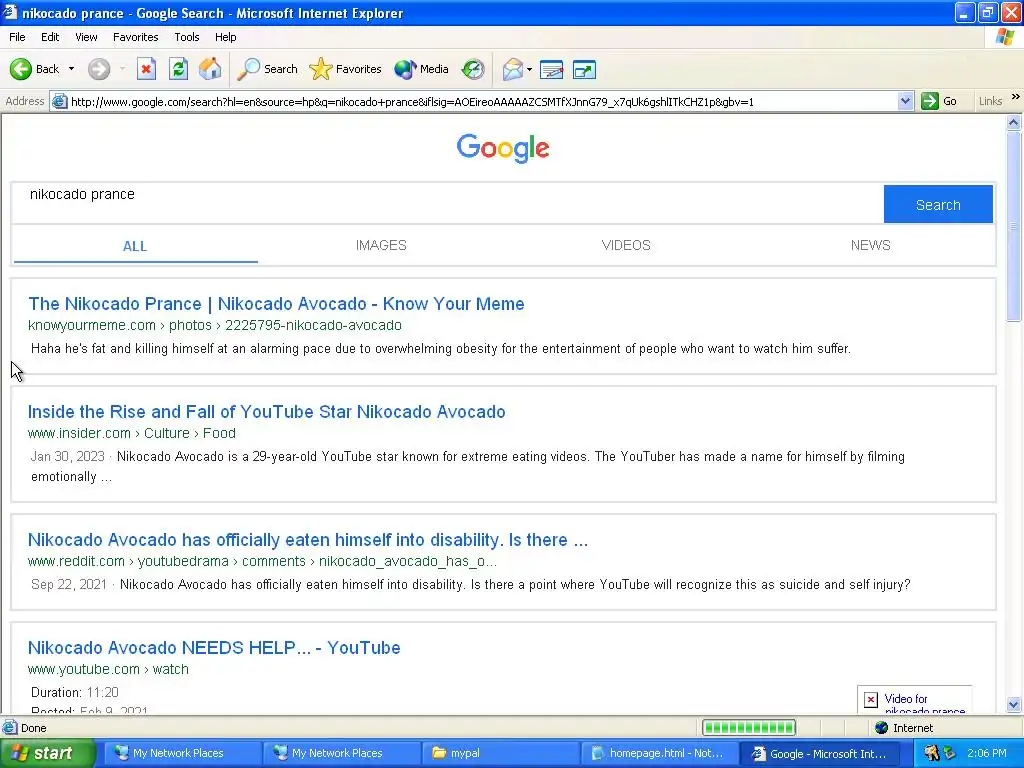Open the reddit eaten himself into disability result

pos(308,539)
